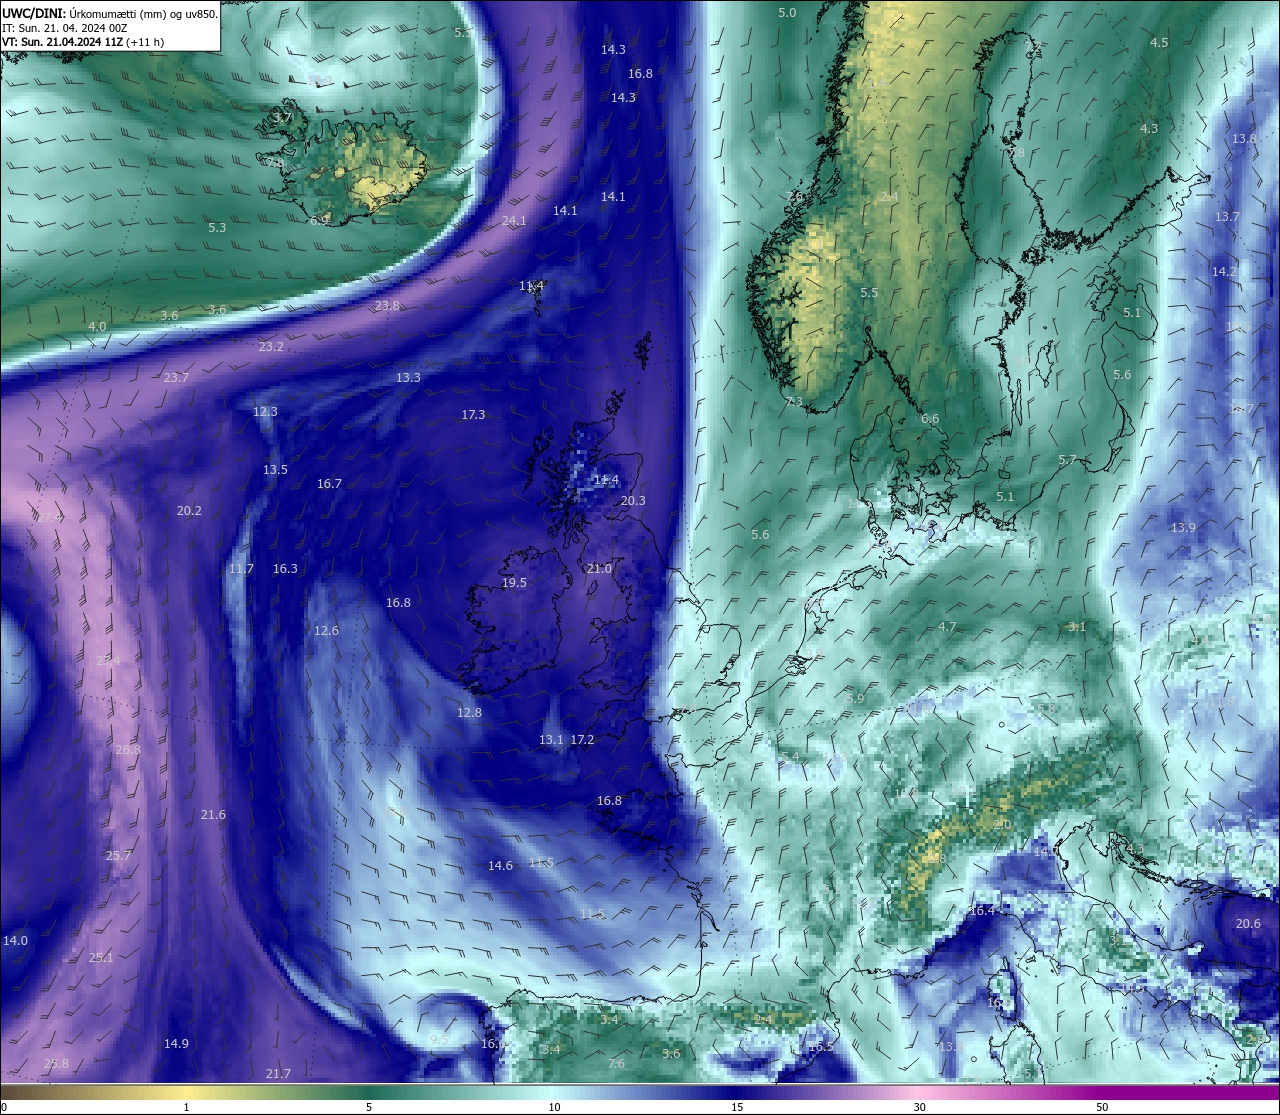This screenshot has width=1280, height=1115.
Task: Click the '23.7' map value
Action: coord(176,378)
